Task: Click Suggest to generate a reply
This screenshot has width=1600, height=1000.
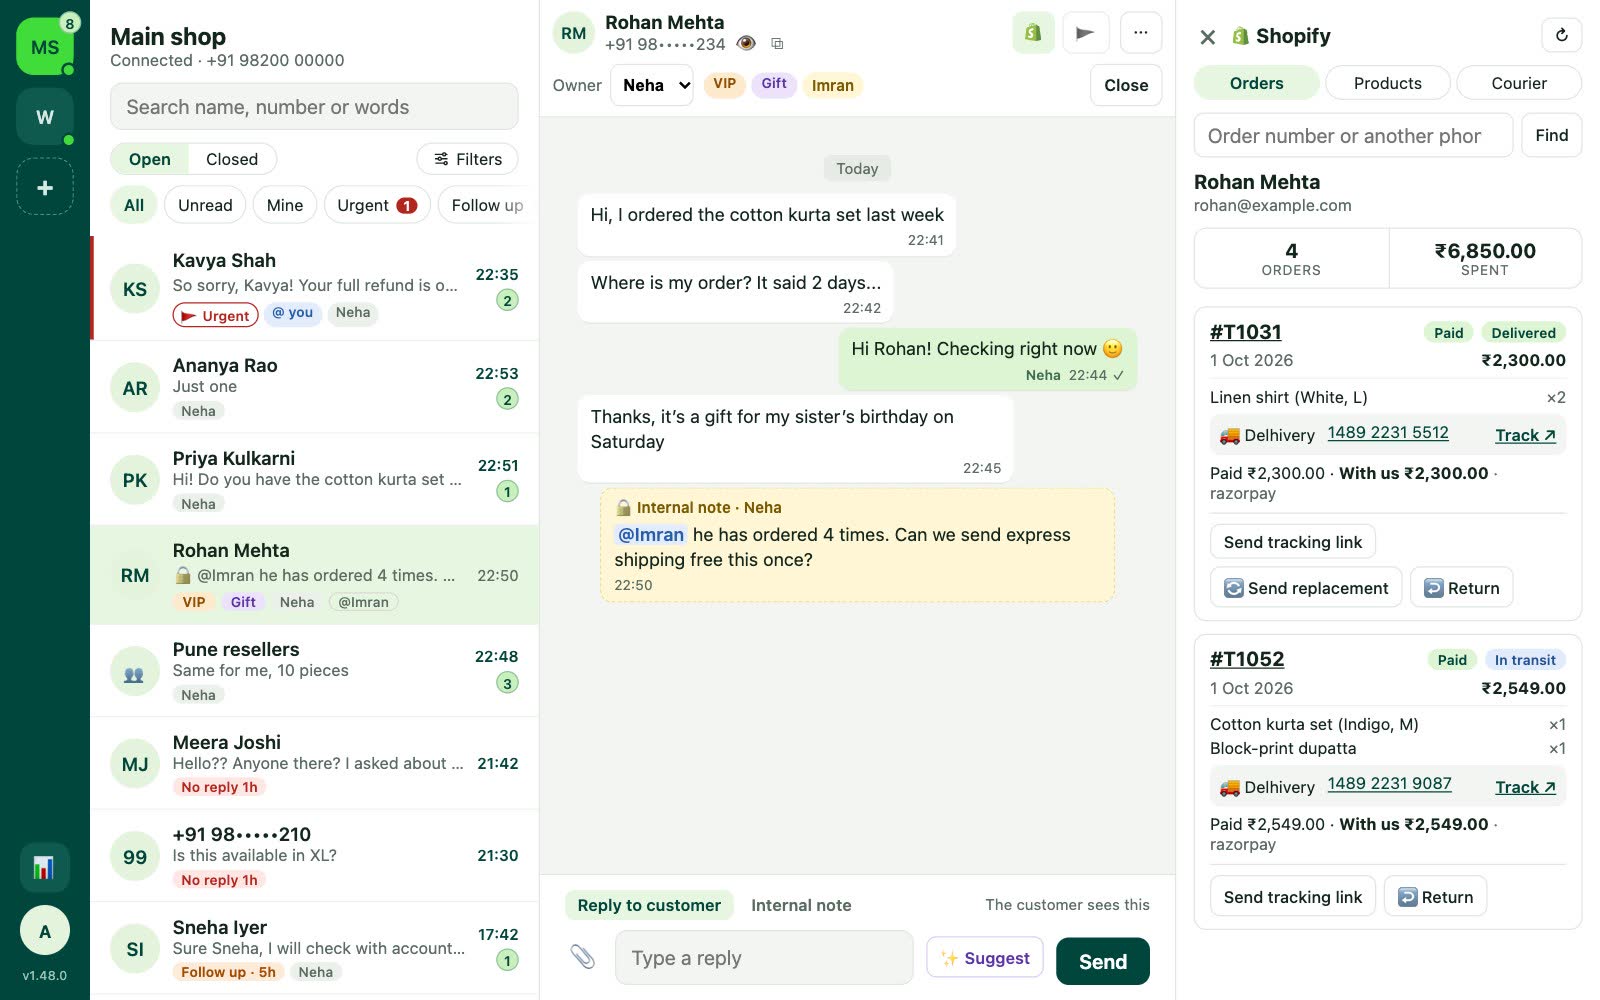Action: [x=985, y=958]
